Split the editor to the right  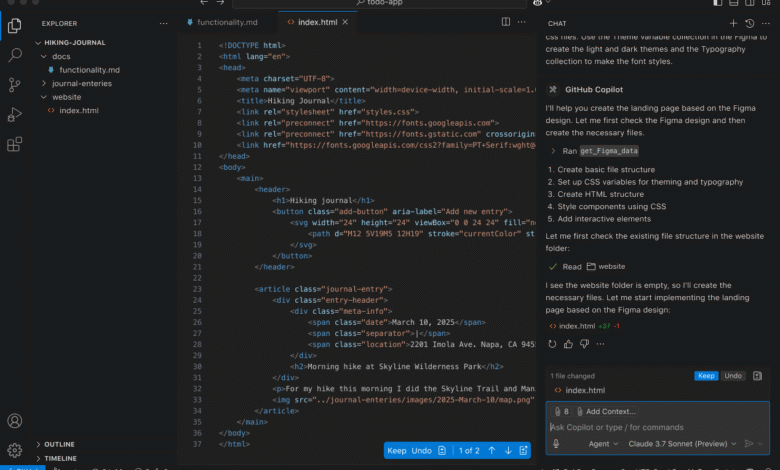pos(505,22)
